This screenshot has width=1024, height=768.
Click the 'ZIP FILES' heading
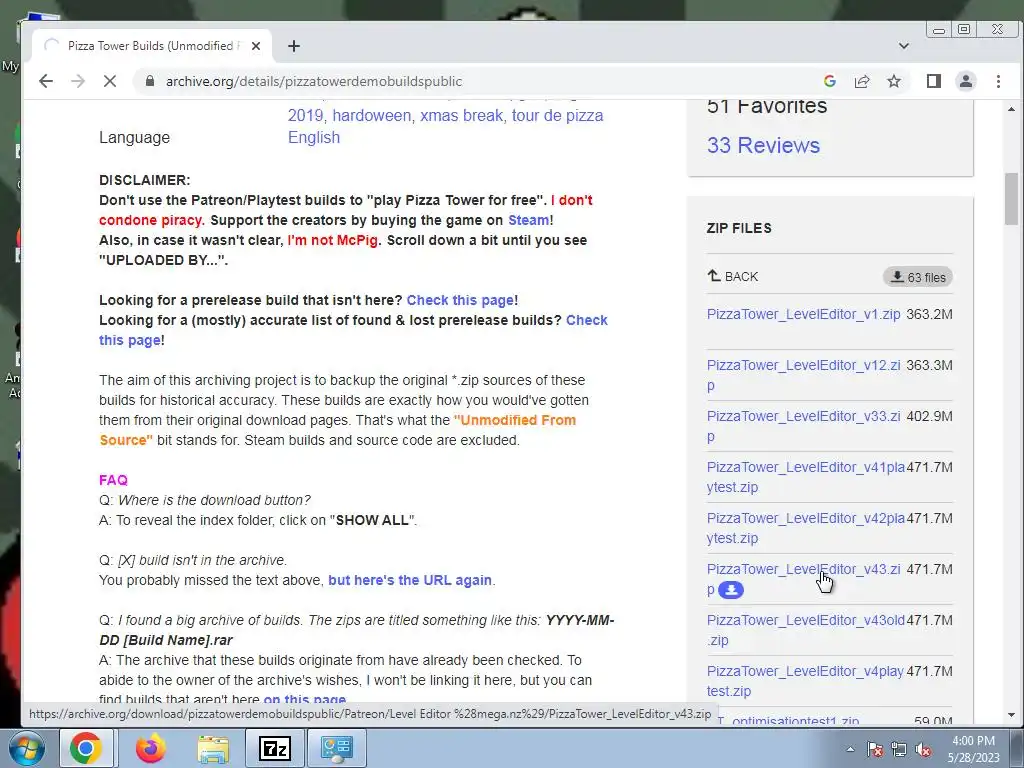739,228
